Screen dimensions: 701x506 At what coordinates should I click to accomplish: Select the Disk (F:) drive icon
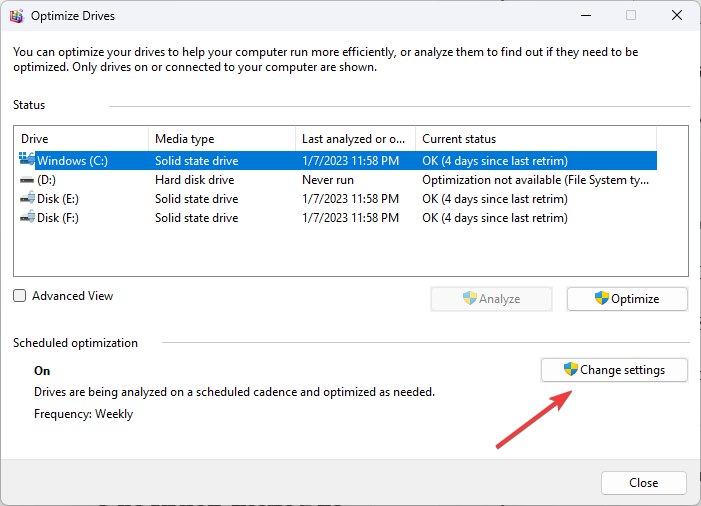coord(27,217)
